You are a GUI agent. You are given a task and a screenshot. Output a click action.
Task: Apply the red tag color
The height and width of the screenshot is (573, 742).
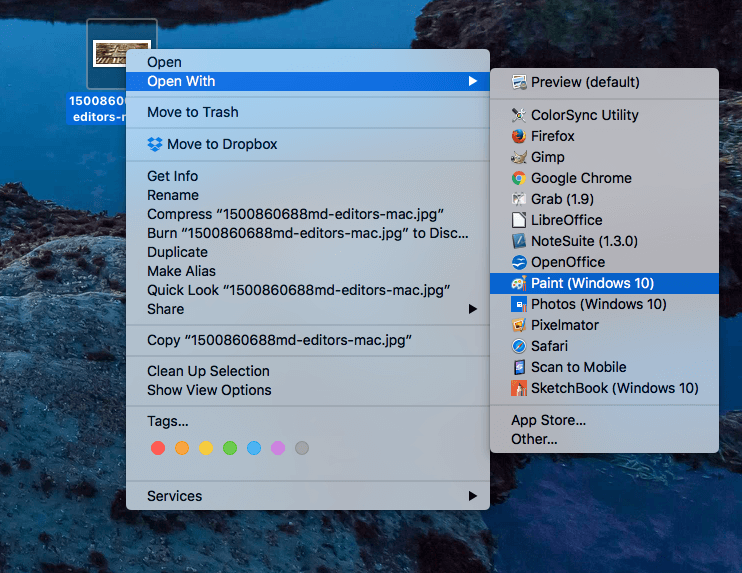point(158,448)
